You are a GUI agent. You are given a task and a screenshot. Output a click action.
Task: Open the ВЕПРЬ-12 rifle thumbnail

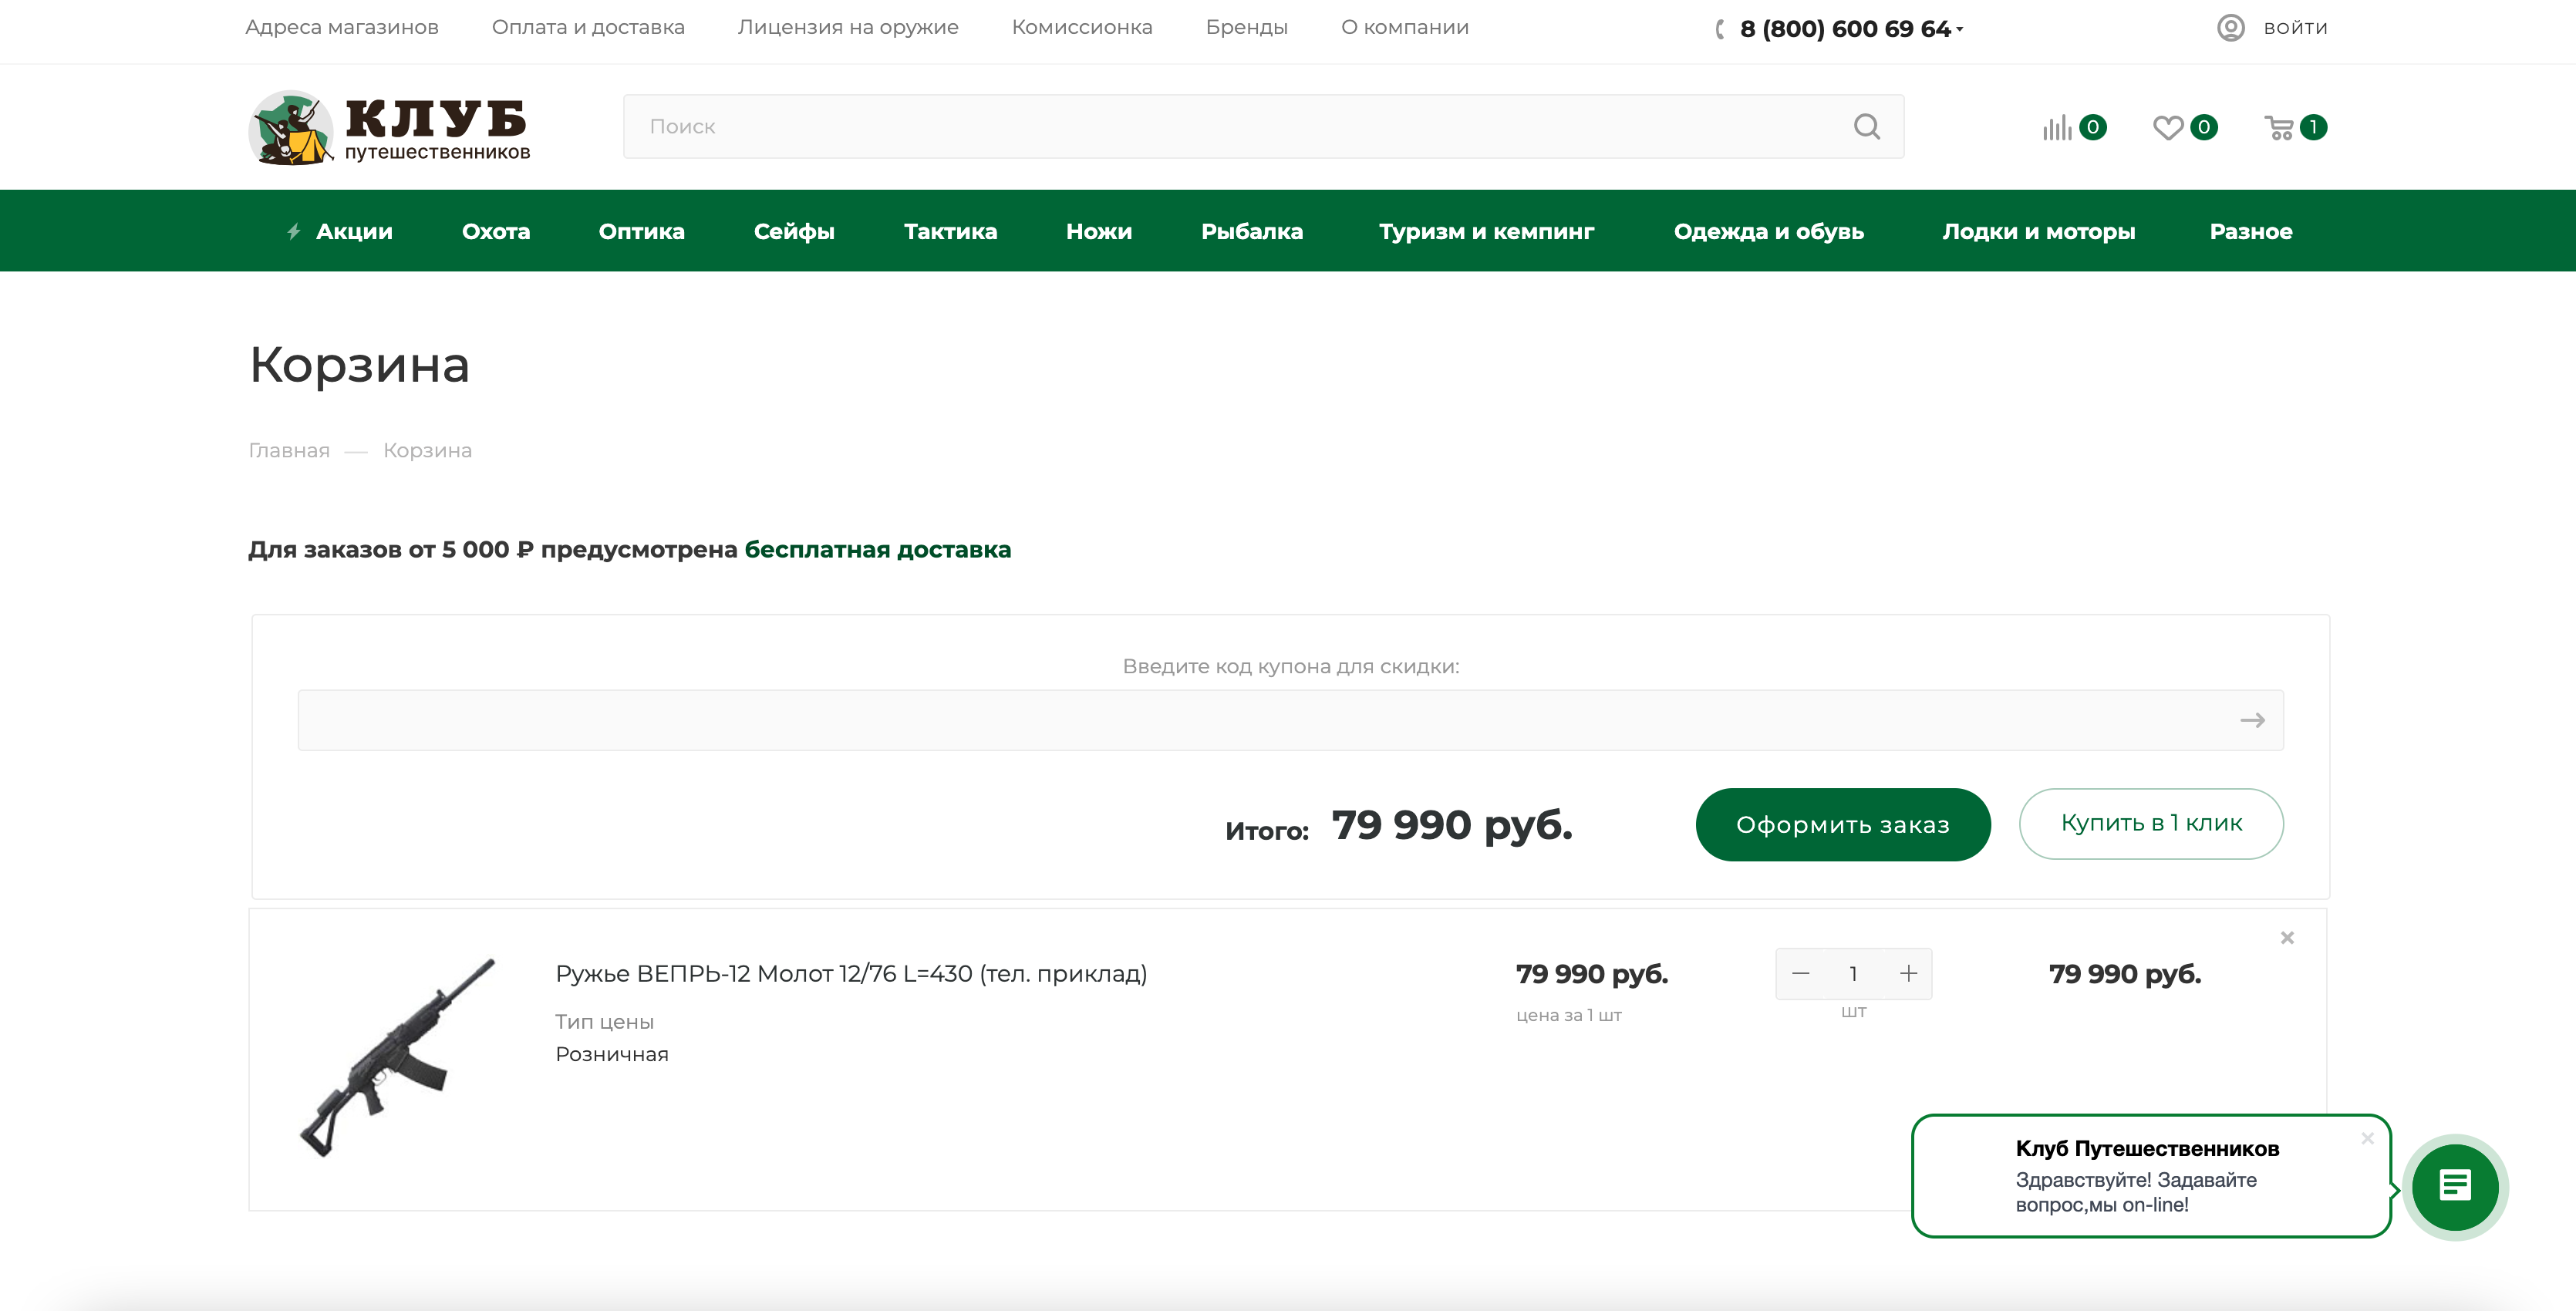398,1057
